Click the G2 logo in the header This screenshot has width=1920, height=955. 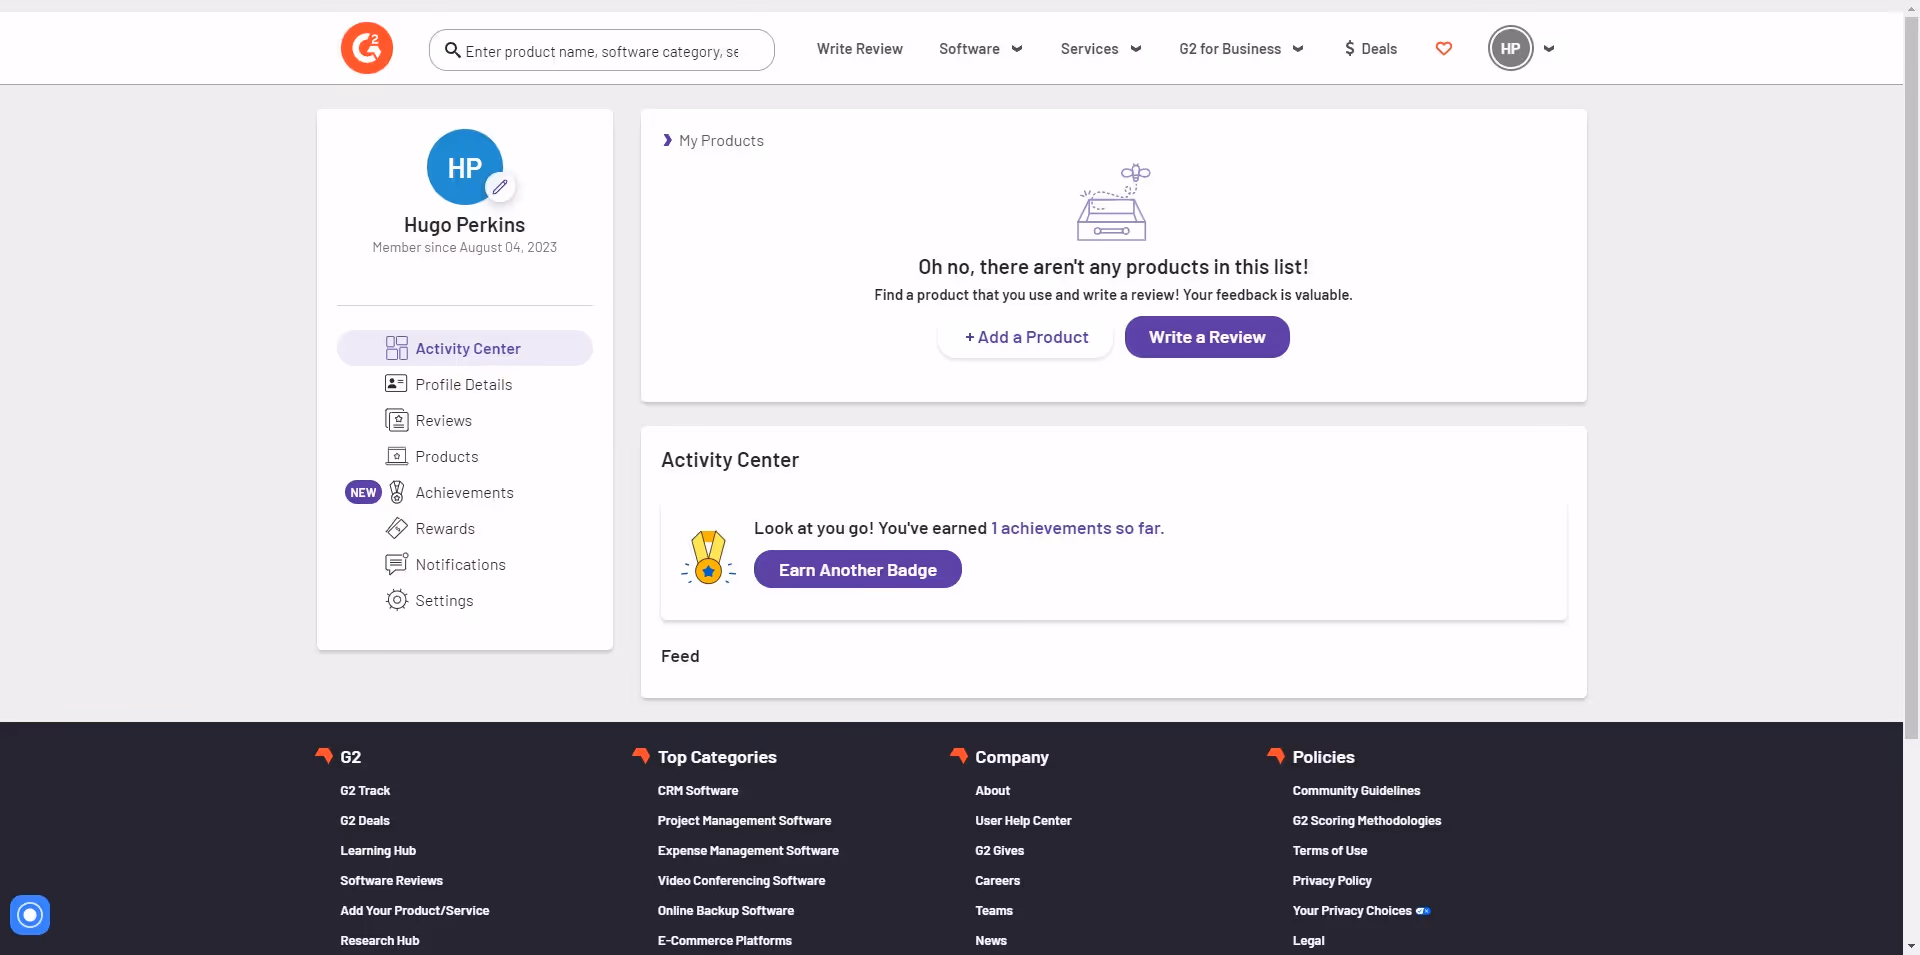point(367,48)
